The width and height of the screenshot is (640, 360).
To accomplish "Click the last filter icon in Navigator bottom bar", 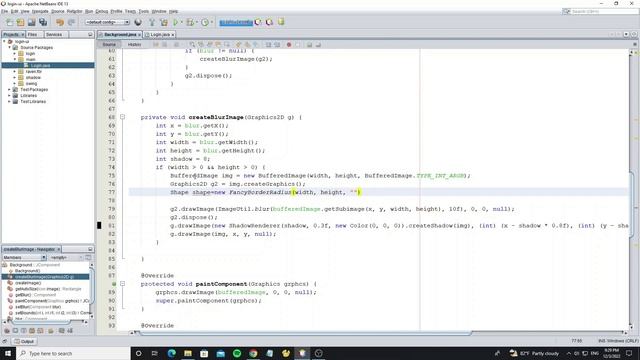I will [x=70, y=331].
